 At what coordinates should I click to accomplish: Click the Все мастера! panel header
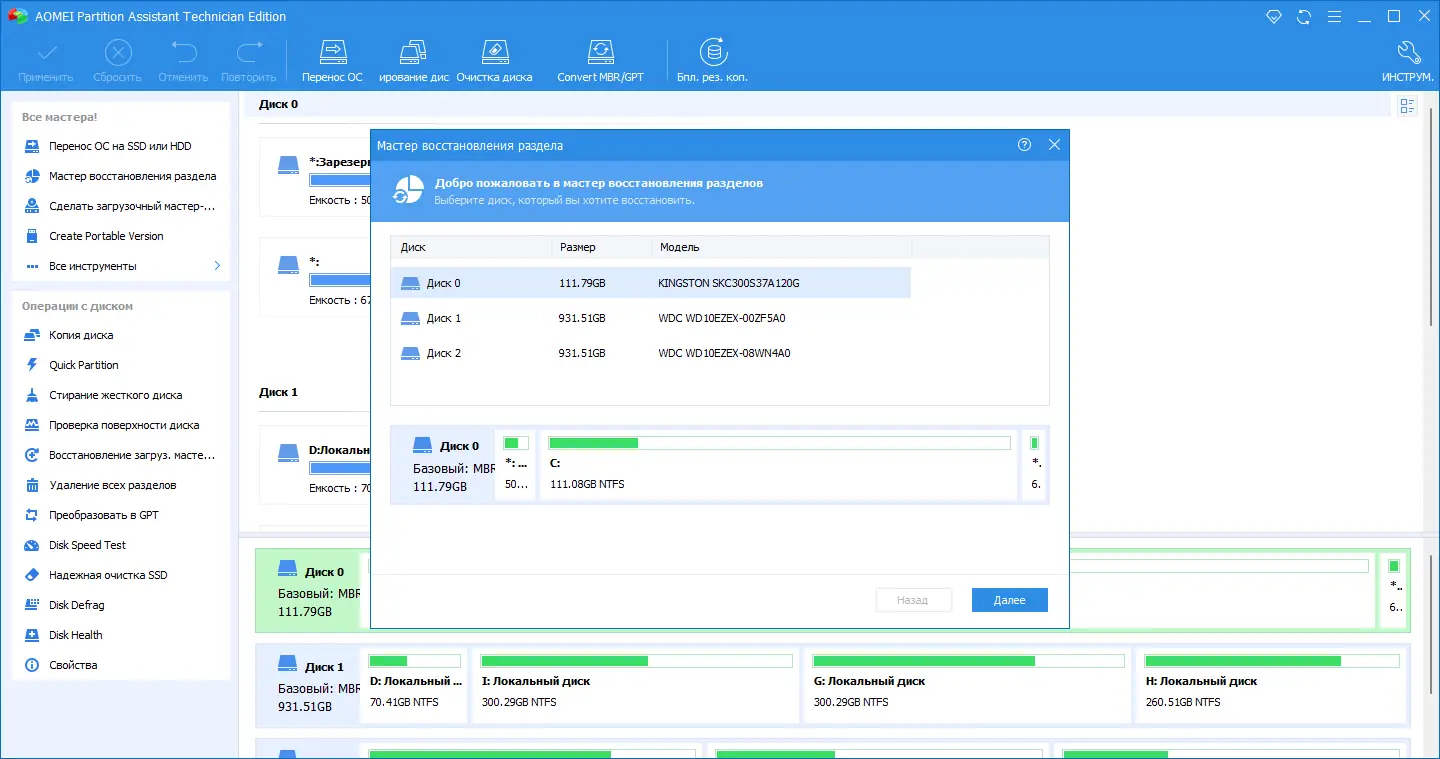[60, 117]
